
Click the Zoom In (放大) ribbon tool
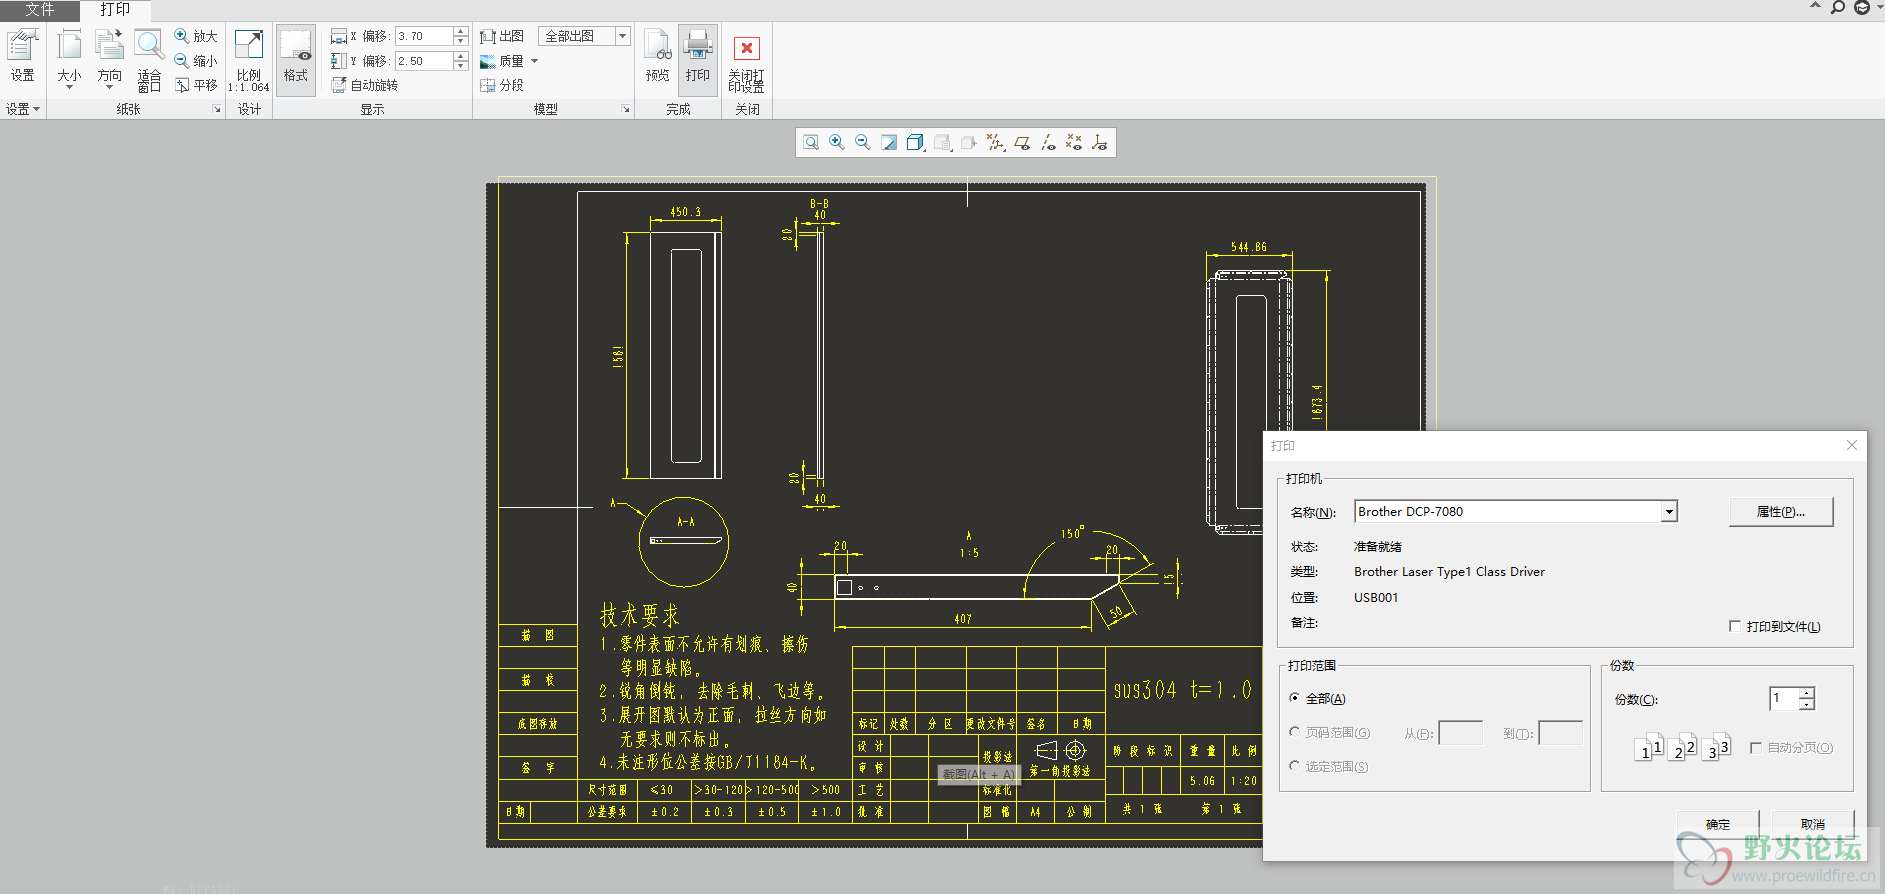(x=195, y=36)
